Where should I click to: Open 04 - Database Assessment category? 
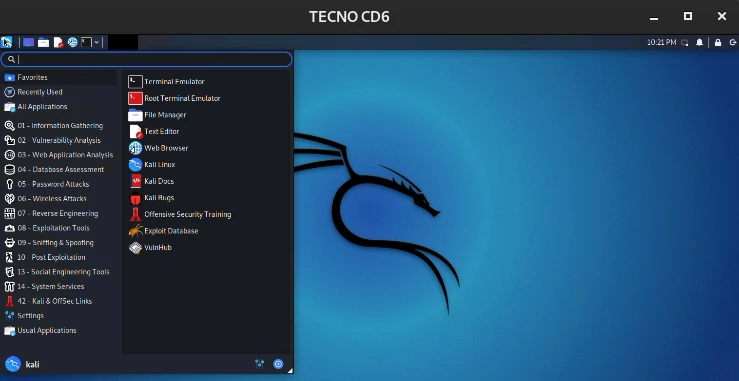59,169
